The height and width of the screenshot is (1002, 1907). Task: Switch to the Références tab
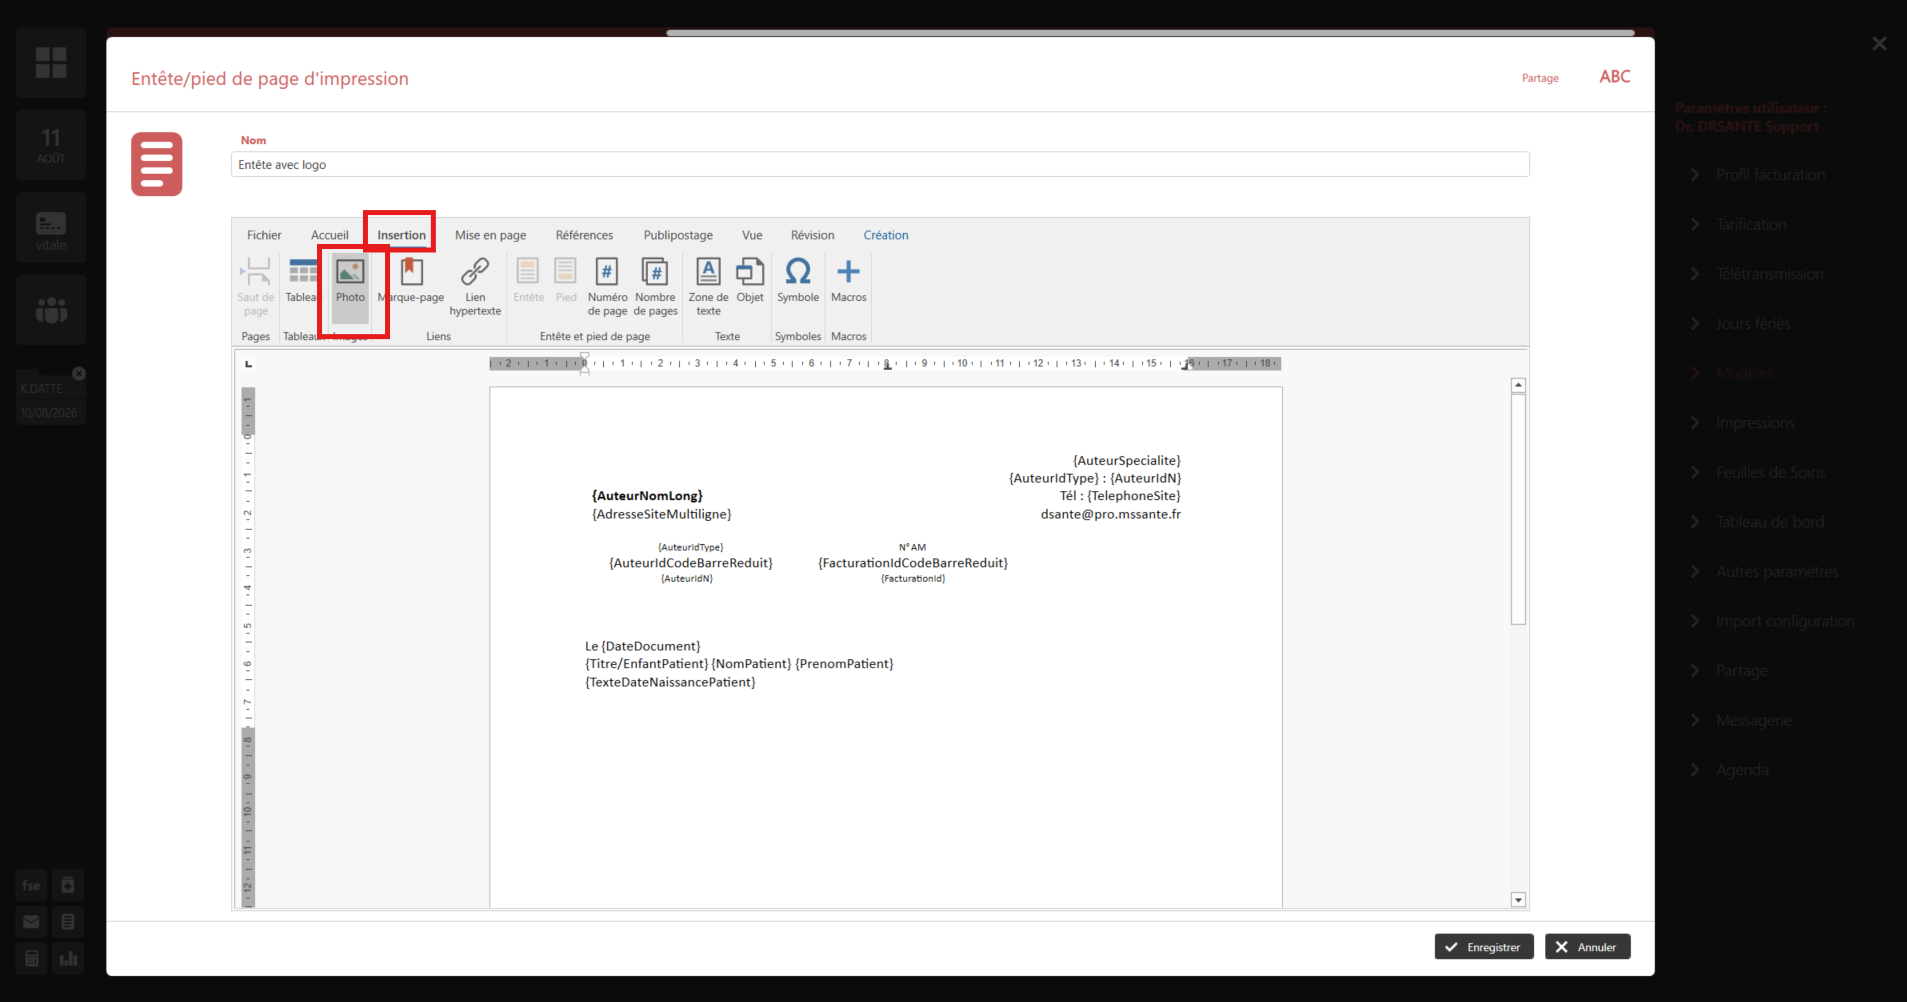click(584, 235)
